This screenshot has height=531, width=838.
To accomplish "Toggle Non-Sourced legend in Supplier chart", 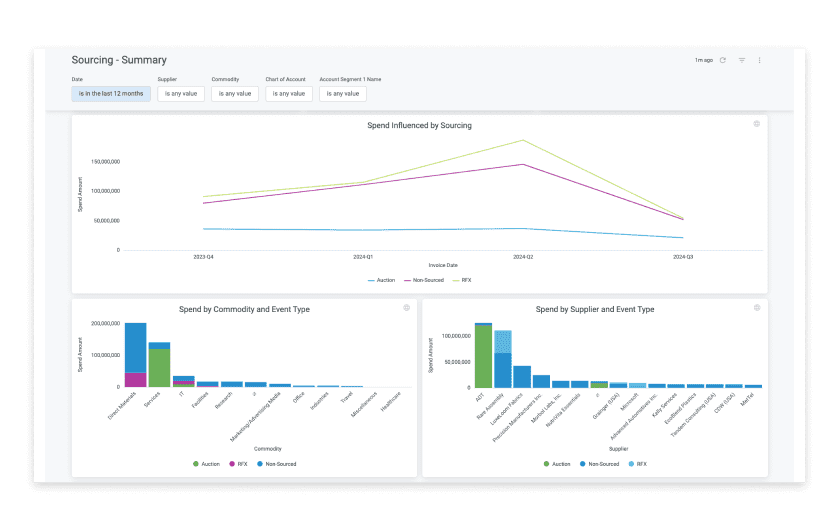I will pos(600,464).
